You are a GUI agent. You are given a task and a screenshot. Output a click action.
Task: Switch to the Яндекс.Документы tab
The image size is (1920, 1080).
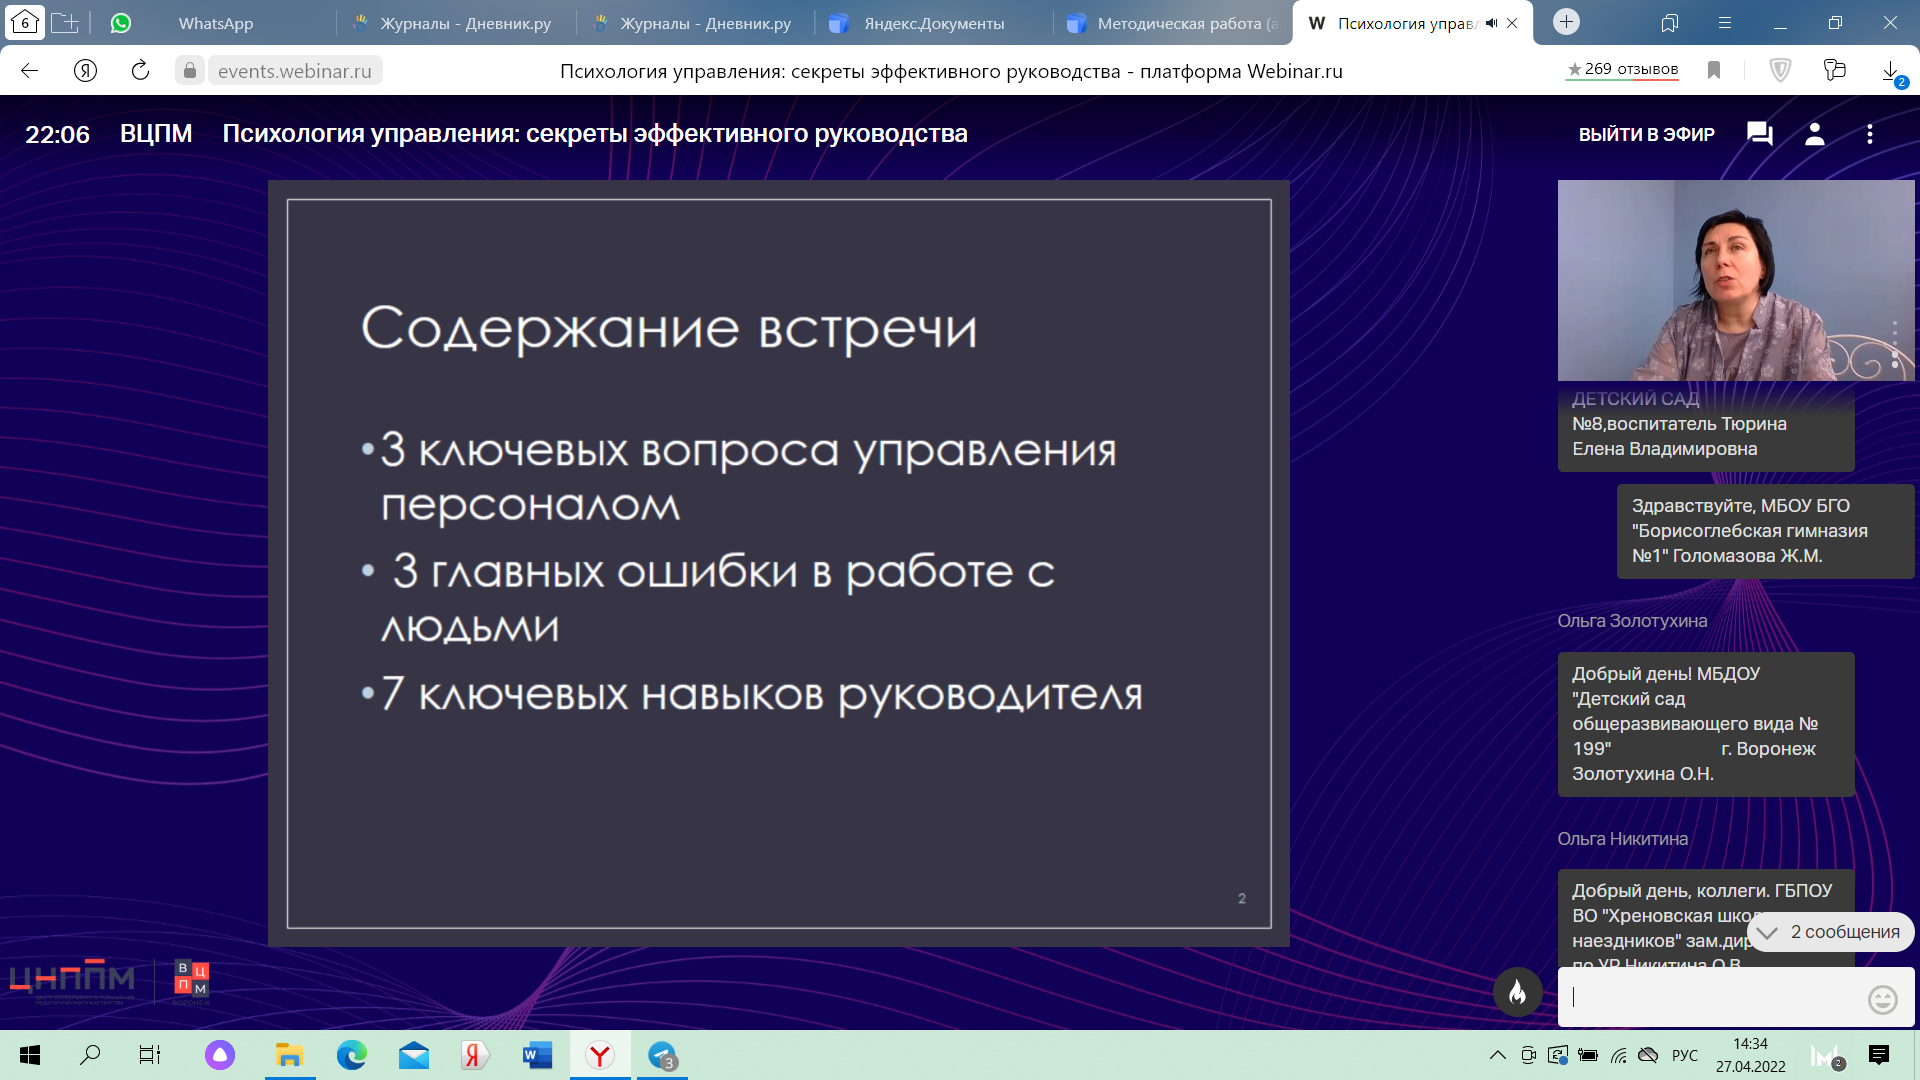click(933, 23)
